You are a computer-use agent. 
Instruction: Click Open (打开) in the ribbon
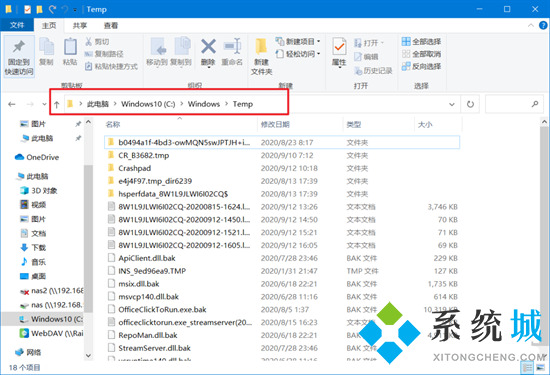pos(369,43)
